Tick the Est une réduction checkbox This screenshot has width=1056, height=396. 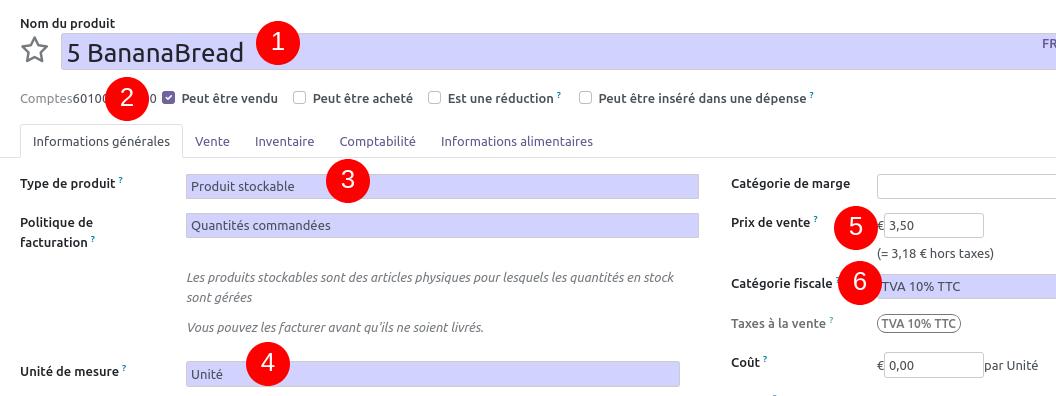(435, 98)
